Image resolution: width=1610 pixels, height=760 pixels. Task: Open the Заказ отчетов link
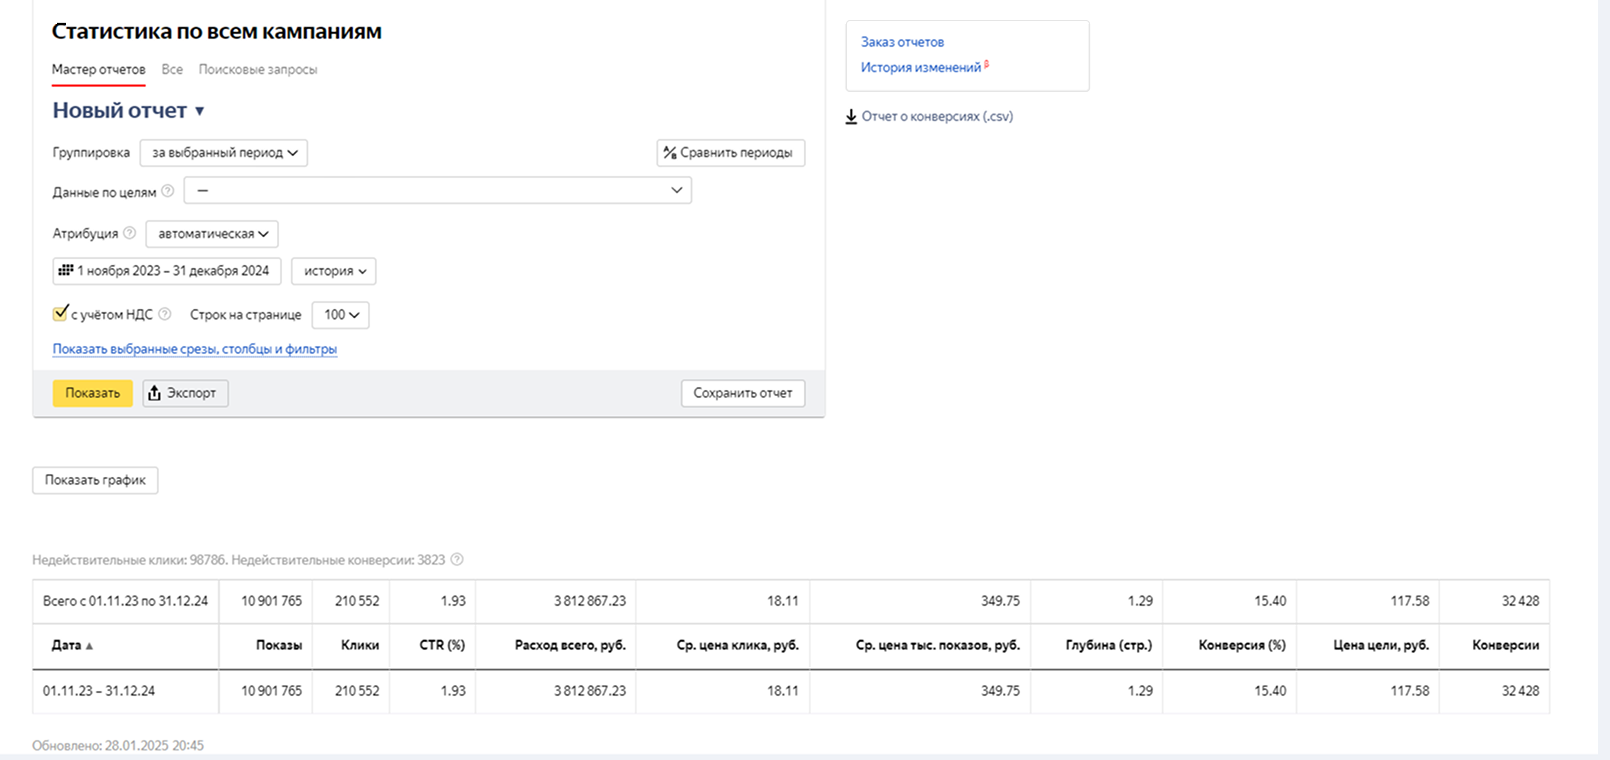[902, 42]
